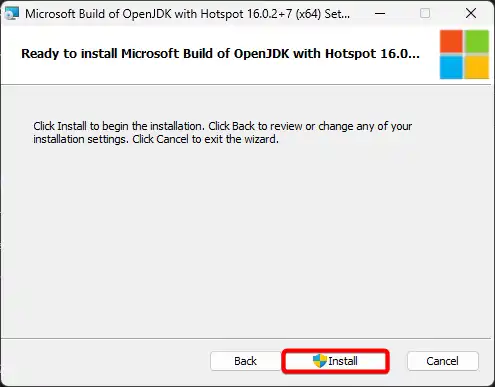Click the word 'Back' in the instructions
The width and height of the screenshot is (495, 387).
[x=243, y=126]
